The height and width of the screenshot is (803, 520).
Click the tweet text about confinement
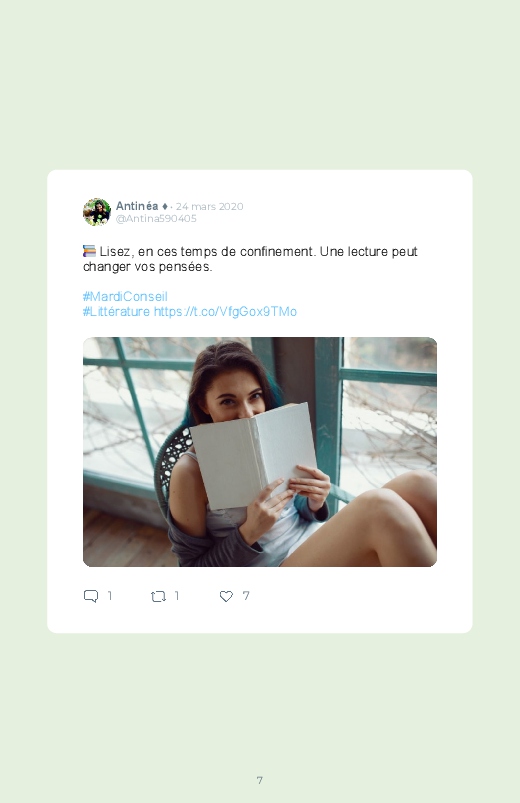[251, 259]
